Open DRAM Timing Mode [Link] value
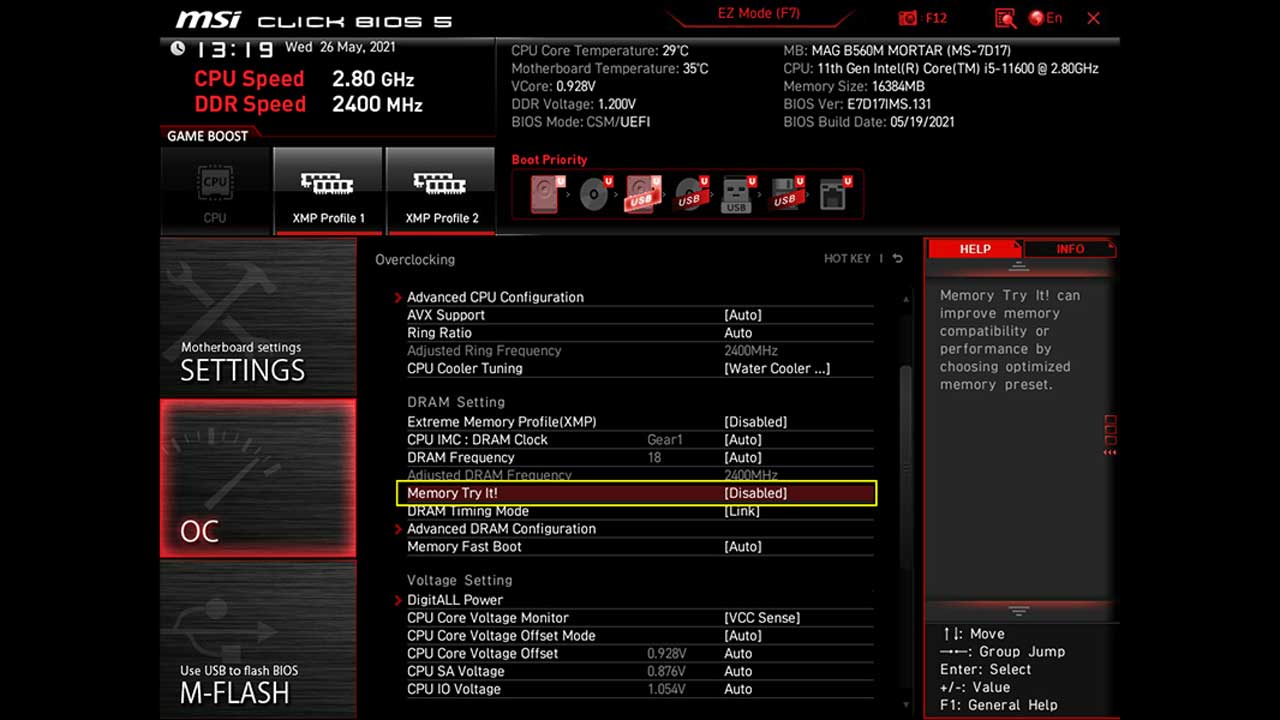 742,511
